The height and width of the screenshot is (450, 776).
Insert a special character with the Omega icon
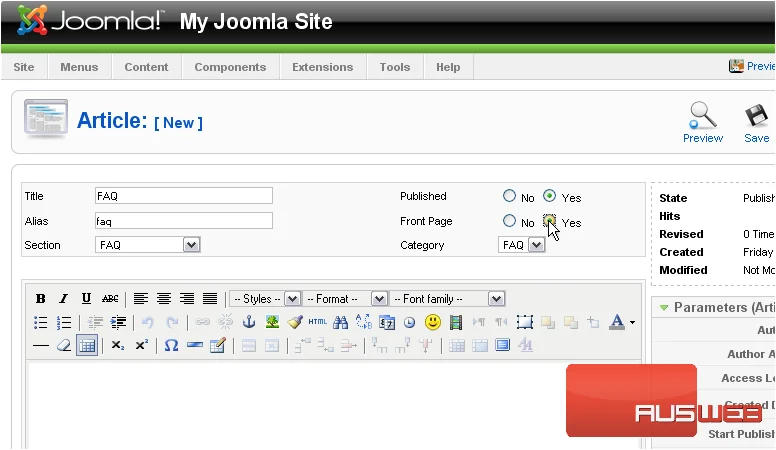pyautogui.click(x=171, y=346)
